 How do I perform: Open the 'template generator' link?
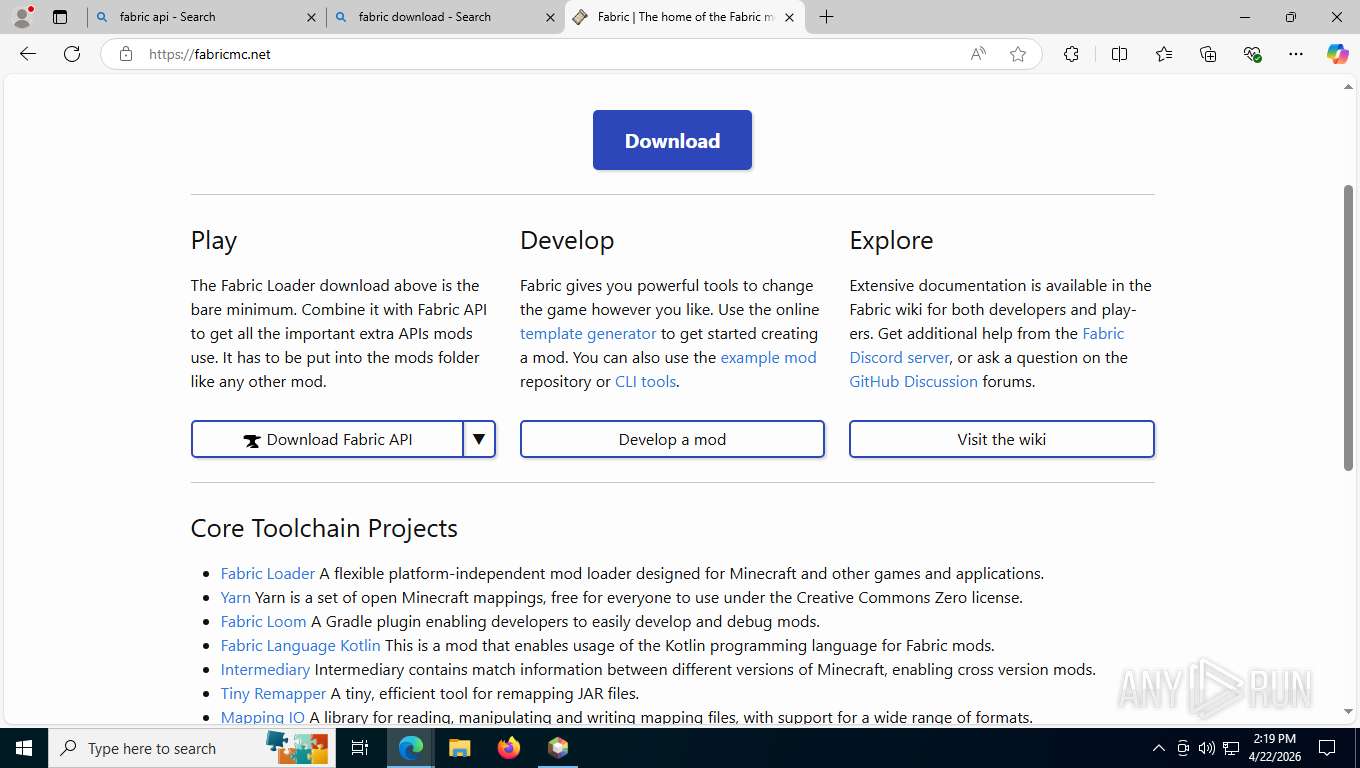coord(588,334)
